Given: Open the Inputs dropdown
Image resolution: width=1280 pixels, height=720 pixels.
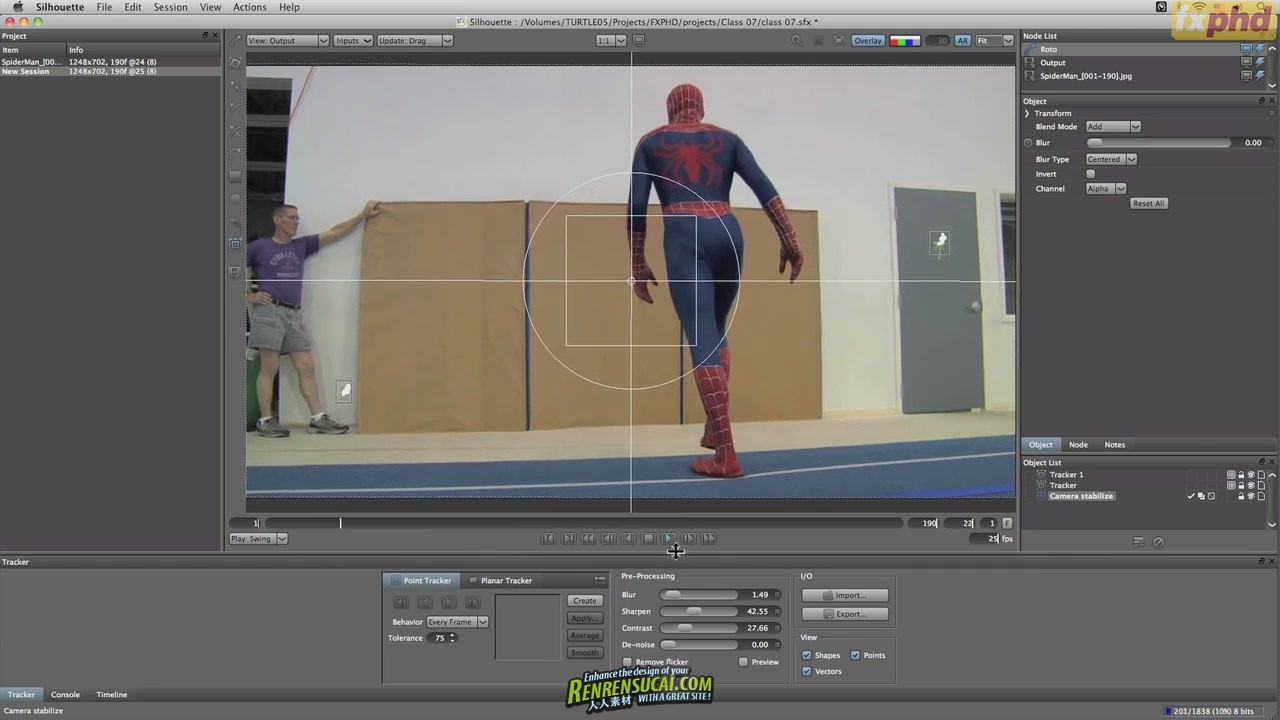Looking at the screenshot, I should tap(353, 41).
